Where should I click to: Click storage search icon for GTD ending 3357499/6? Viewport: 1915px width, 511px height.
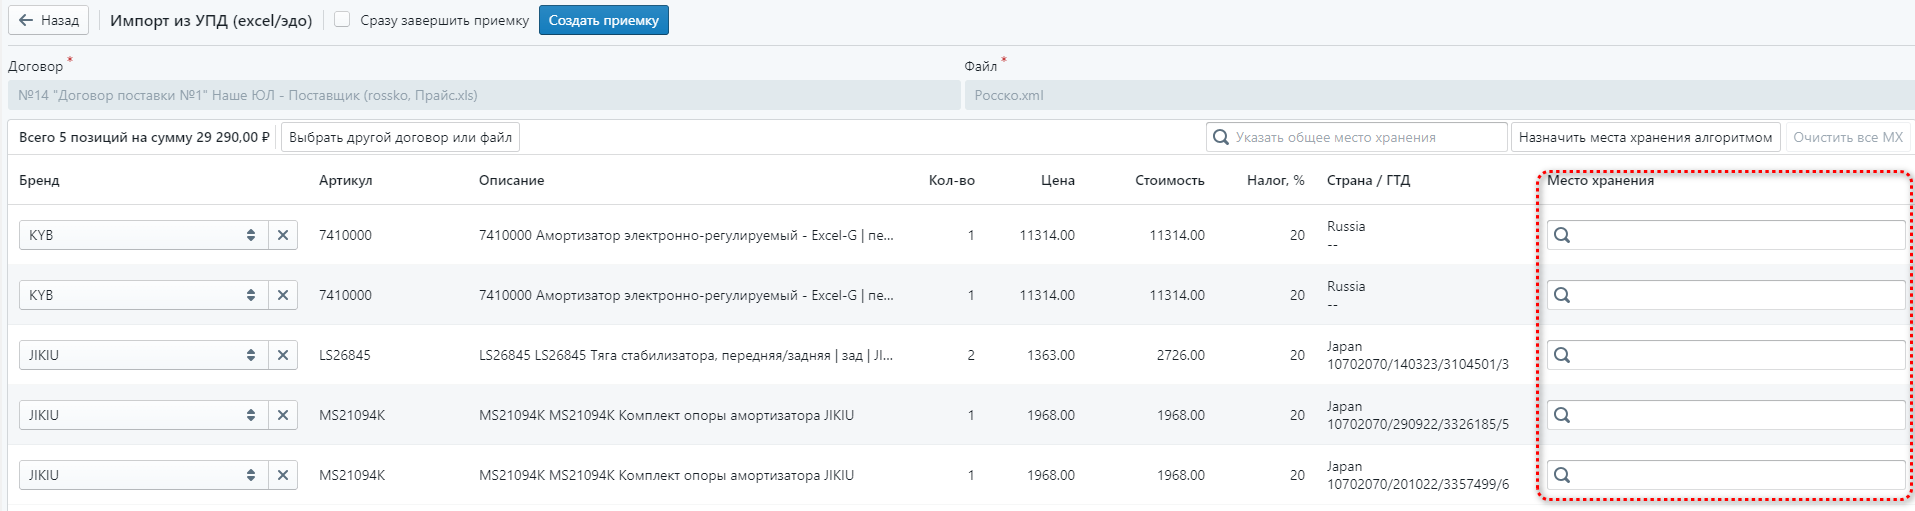(1562, 475)
